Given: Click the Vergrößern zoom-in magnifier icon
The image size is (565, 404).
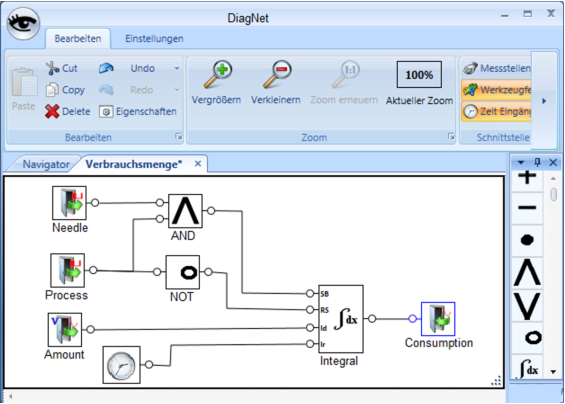Looking at the screenshot, I should 218,75.
